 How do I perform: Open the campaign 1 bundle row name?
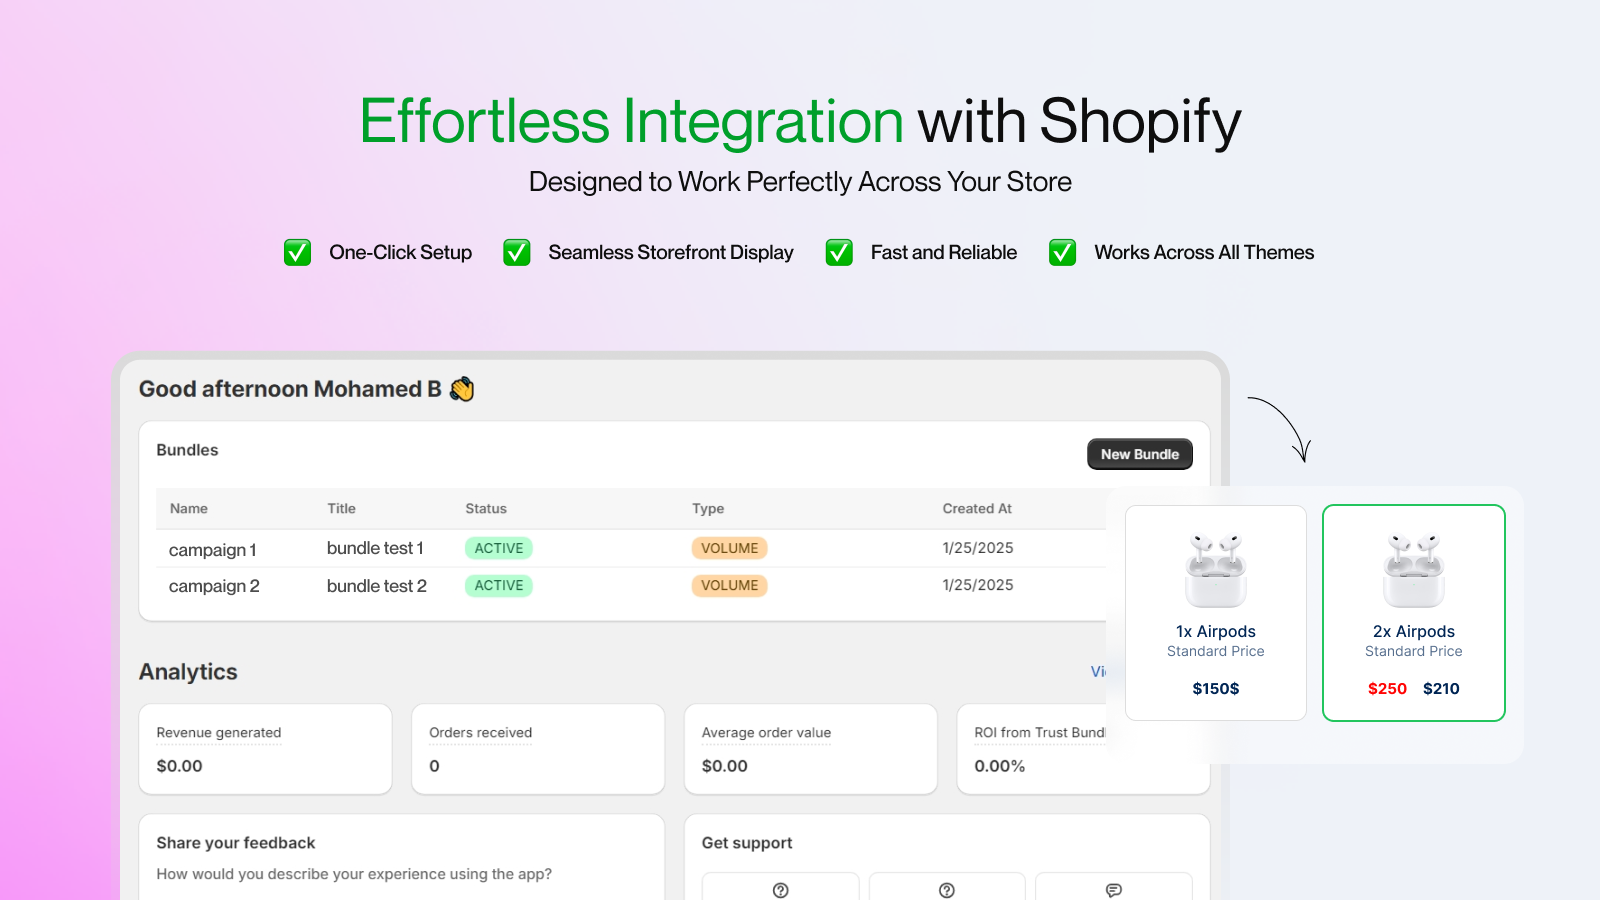tap(213, 550)
